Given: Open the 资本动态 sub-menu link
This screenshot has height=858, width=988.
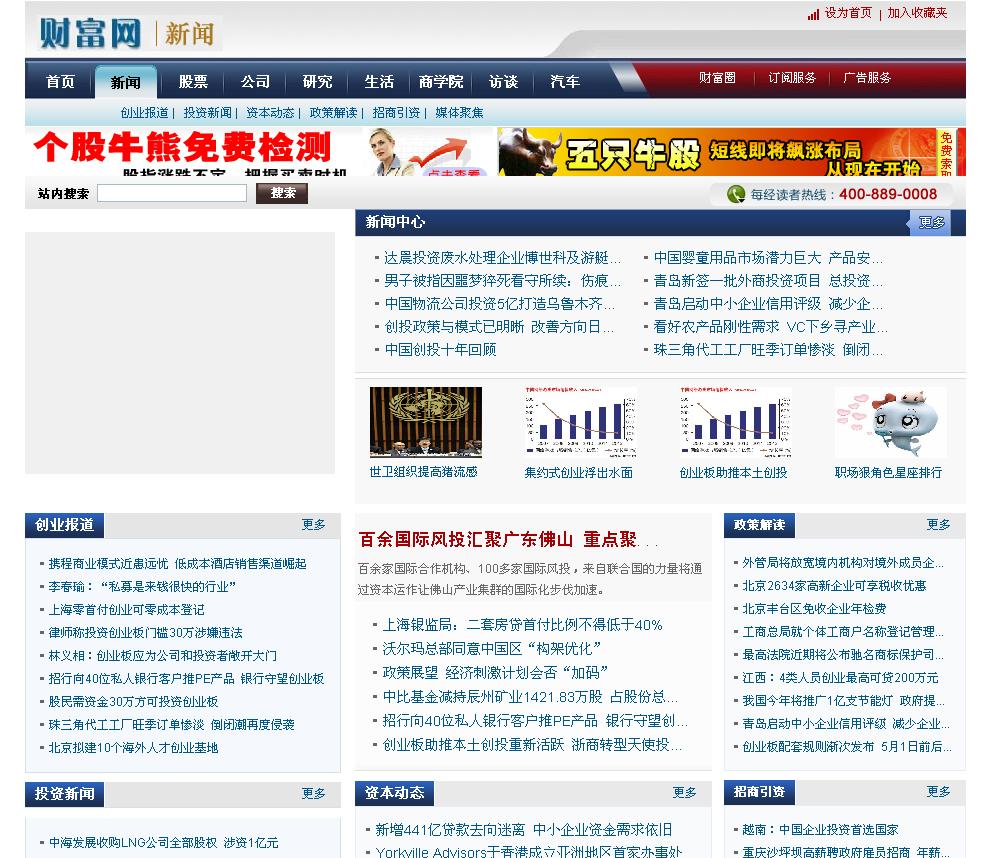Looking at the screenshot, I should [x=270, y=113].
